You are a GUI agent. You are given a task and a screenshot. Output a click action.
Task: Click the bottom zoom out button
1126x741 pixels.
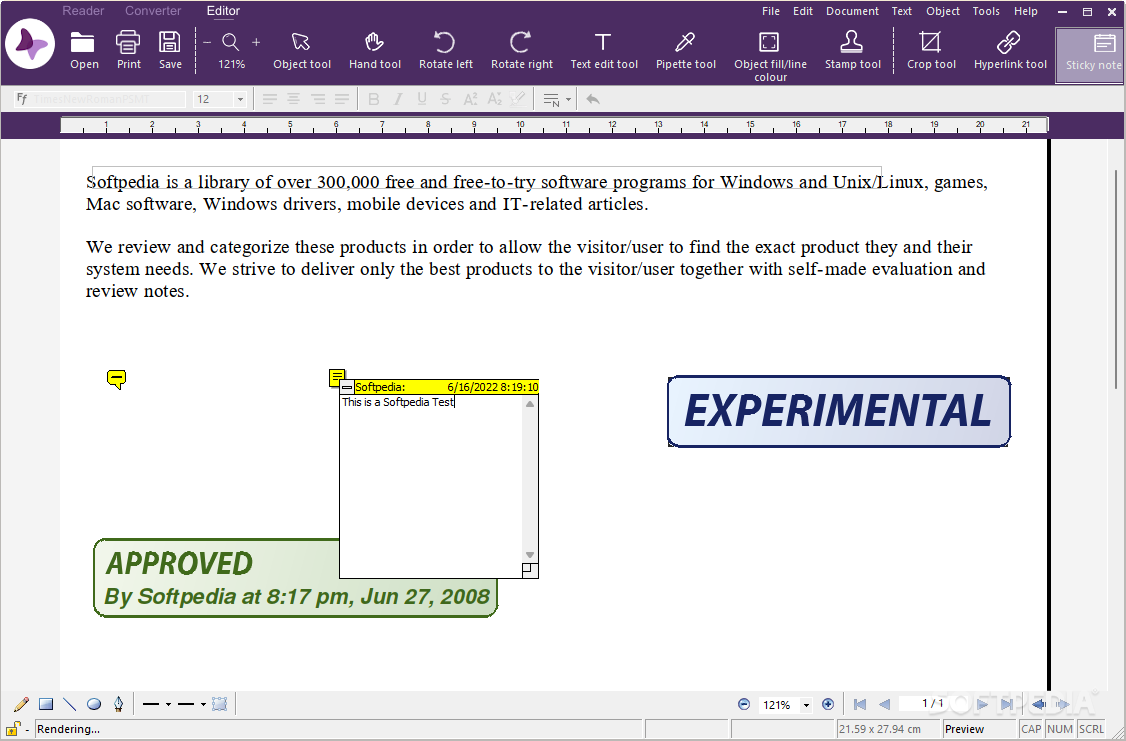click(x=744, y=704)
